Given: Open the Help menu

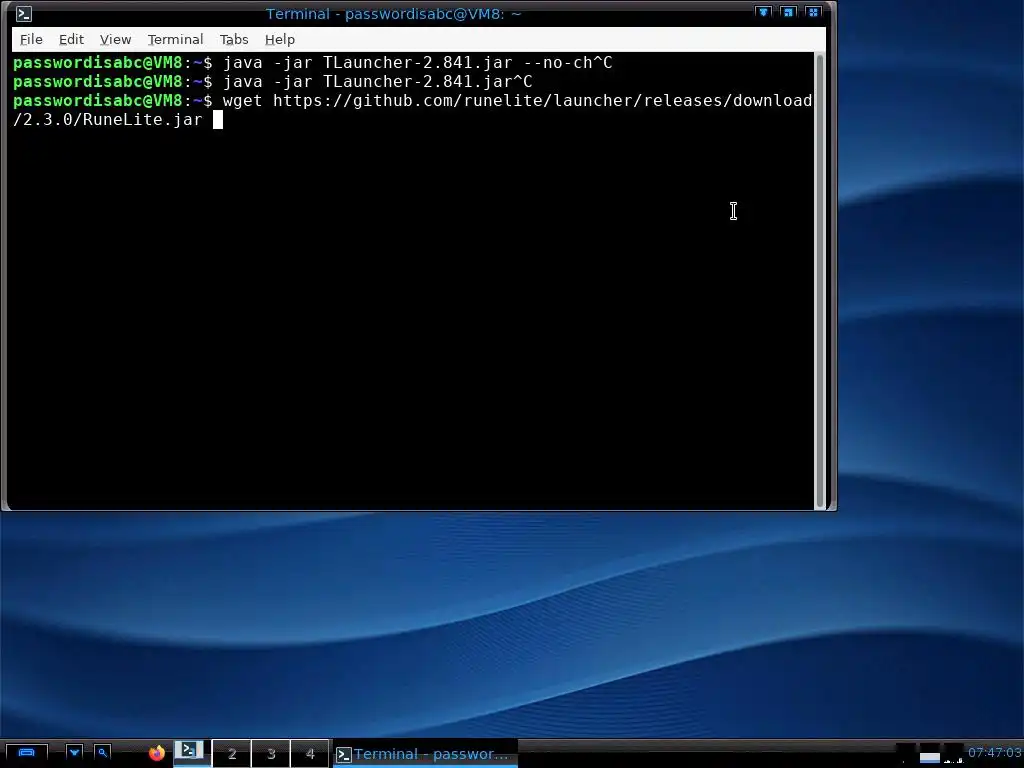Looking at the screenshot, I should click(280, 39).
